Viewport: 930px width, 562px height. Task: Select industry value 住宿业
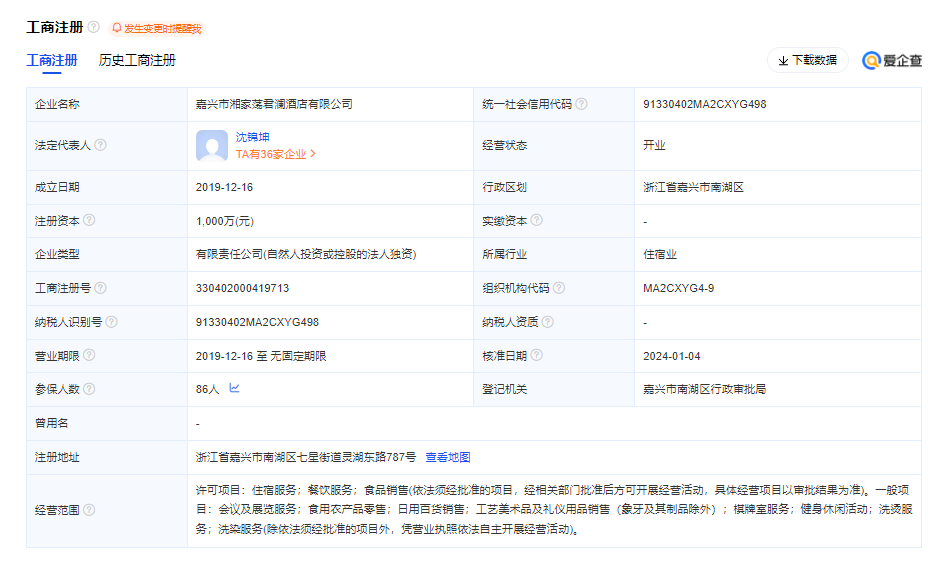pos(660,254)
